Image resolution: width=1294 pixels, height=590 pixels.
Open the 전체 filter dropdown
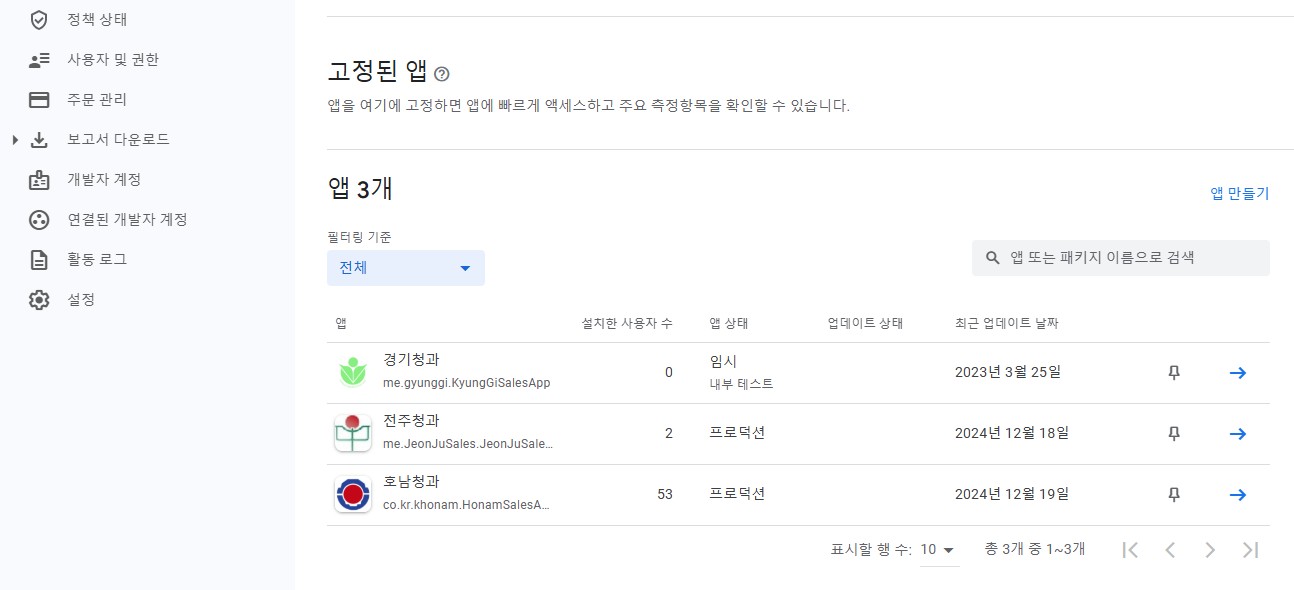click(405, 268)
